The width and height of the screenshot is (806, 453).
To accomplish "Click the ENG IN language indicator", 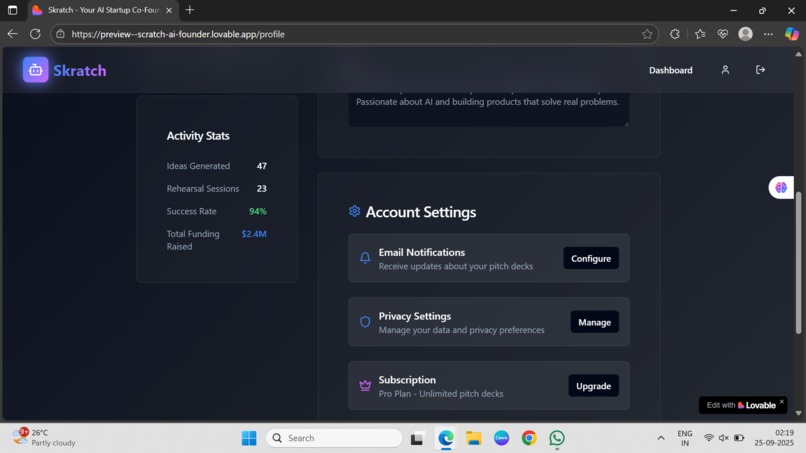I will click(x=685, y=438).
